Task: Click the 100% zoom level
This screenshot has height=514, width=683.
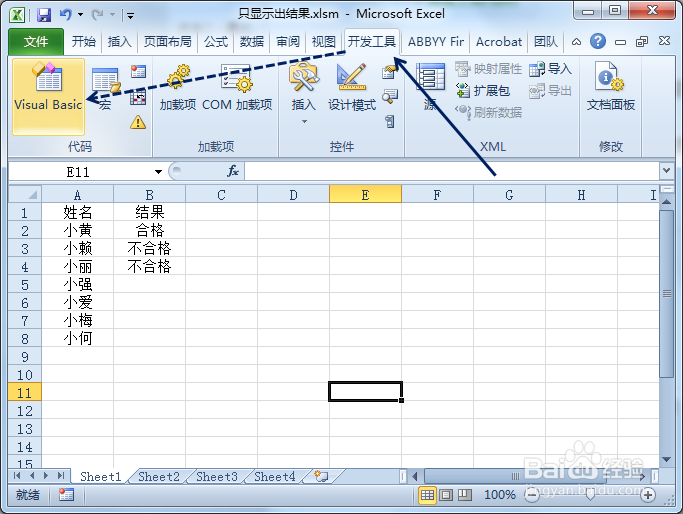Action: pyautogui.click(x=500, y=495)
